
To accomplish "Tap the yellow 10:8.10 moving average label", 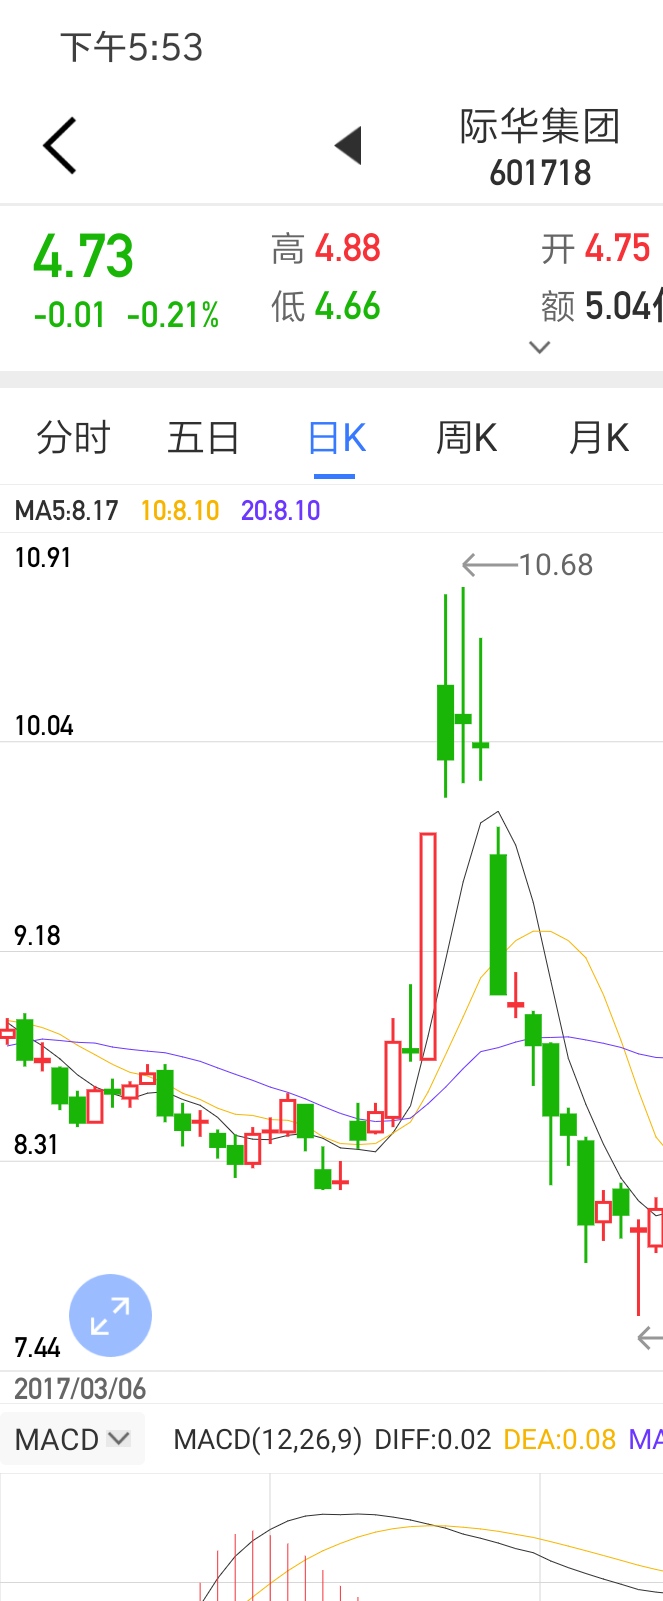I will coord(180,511).
